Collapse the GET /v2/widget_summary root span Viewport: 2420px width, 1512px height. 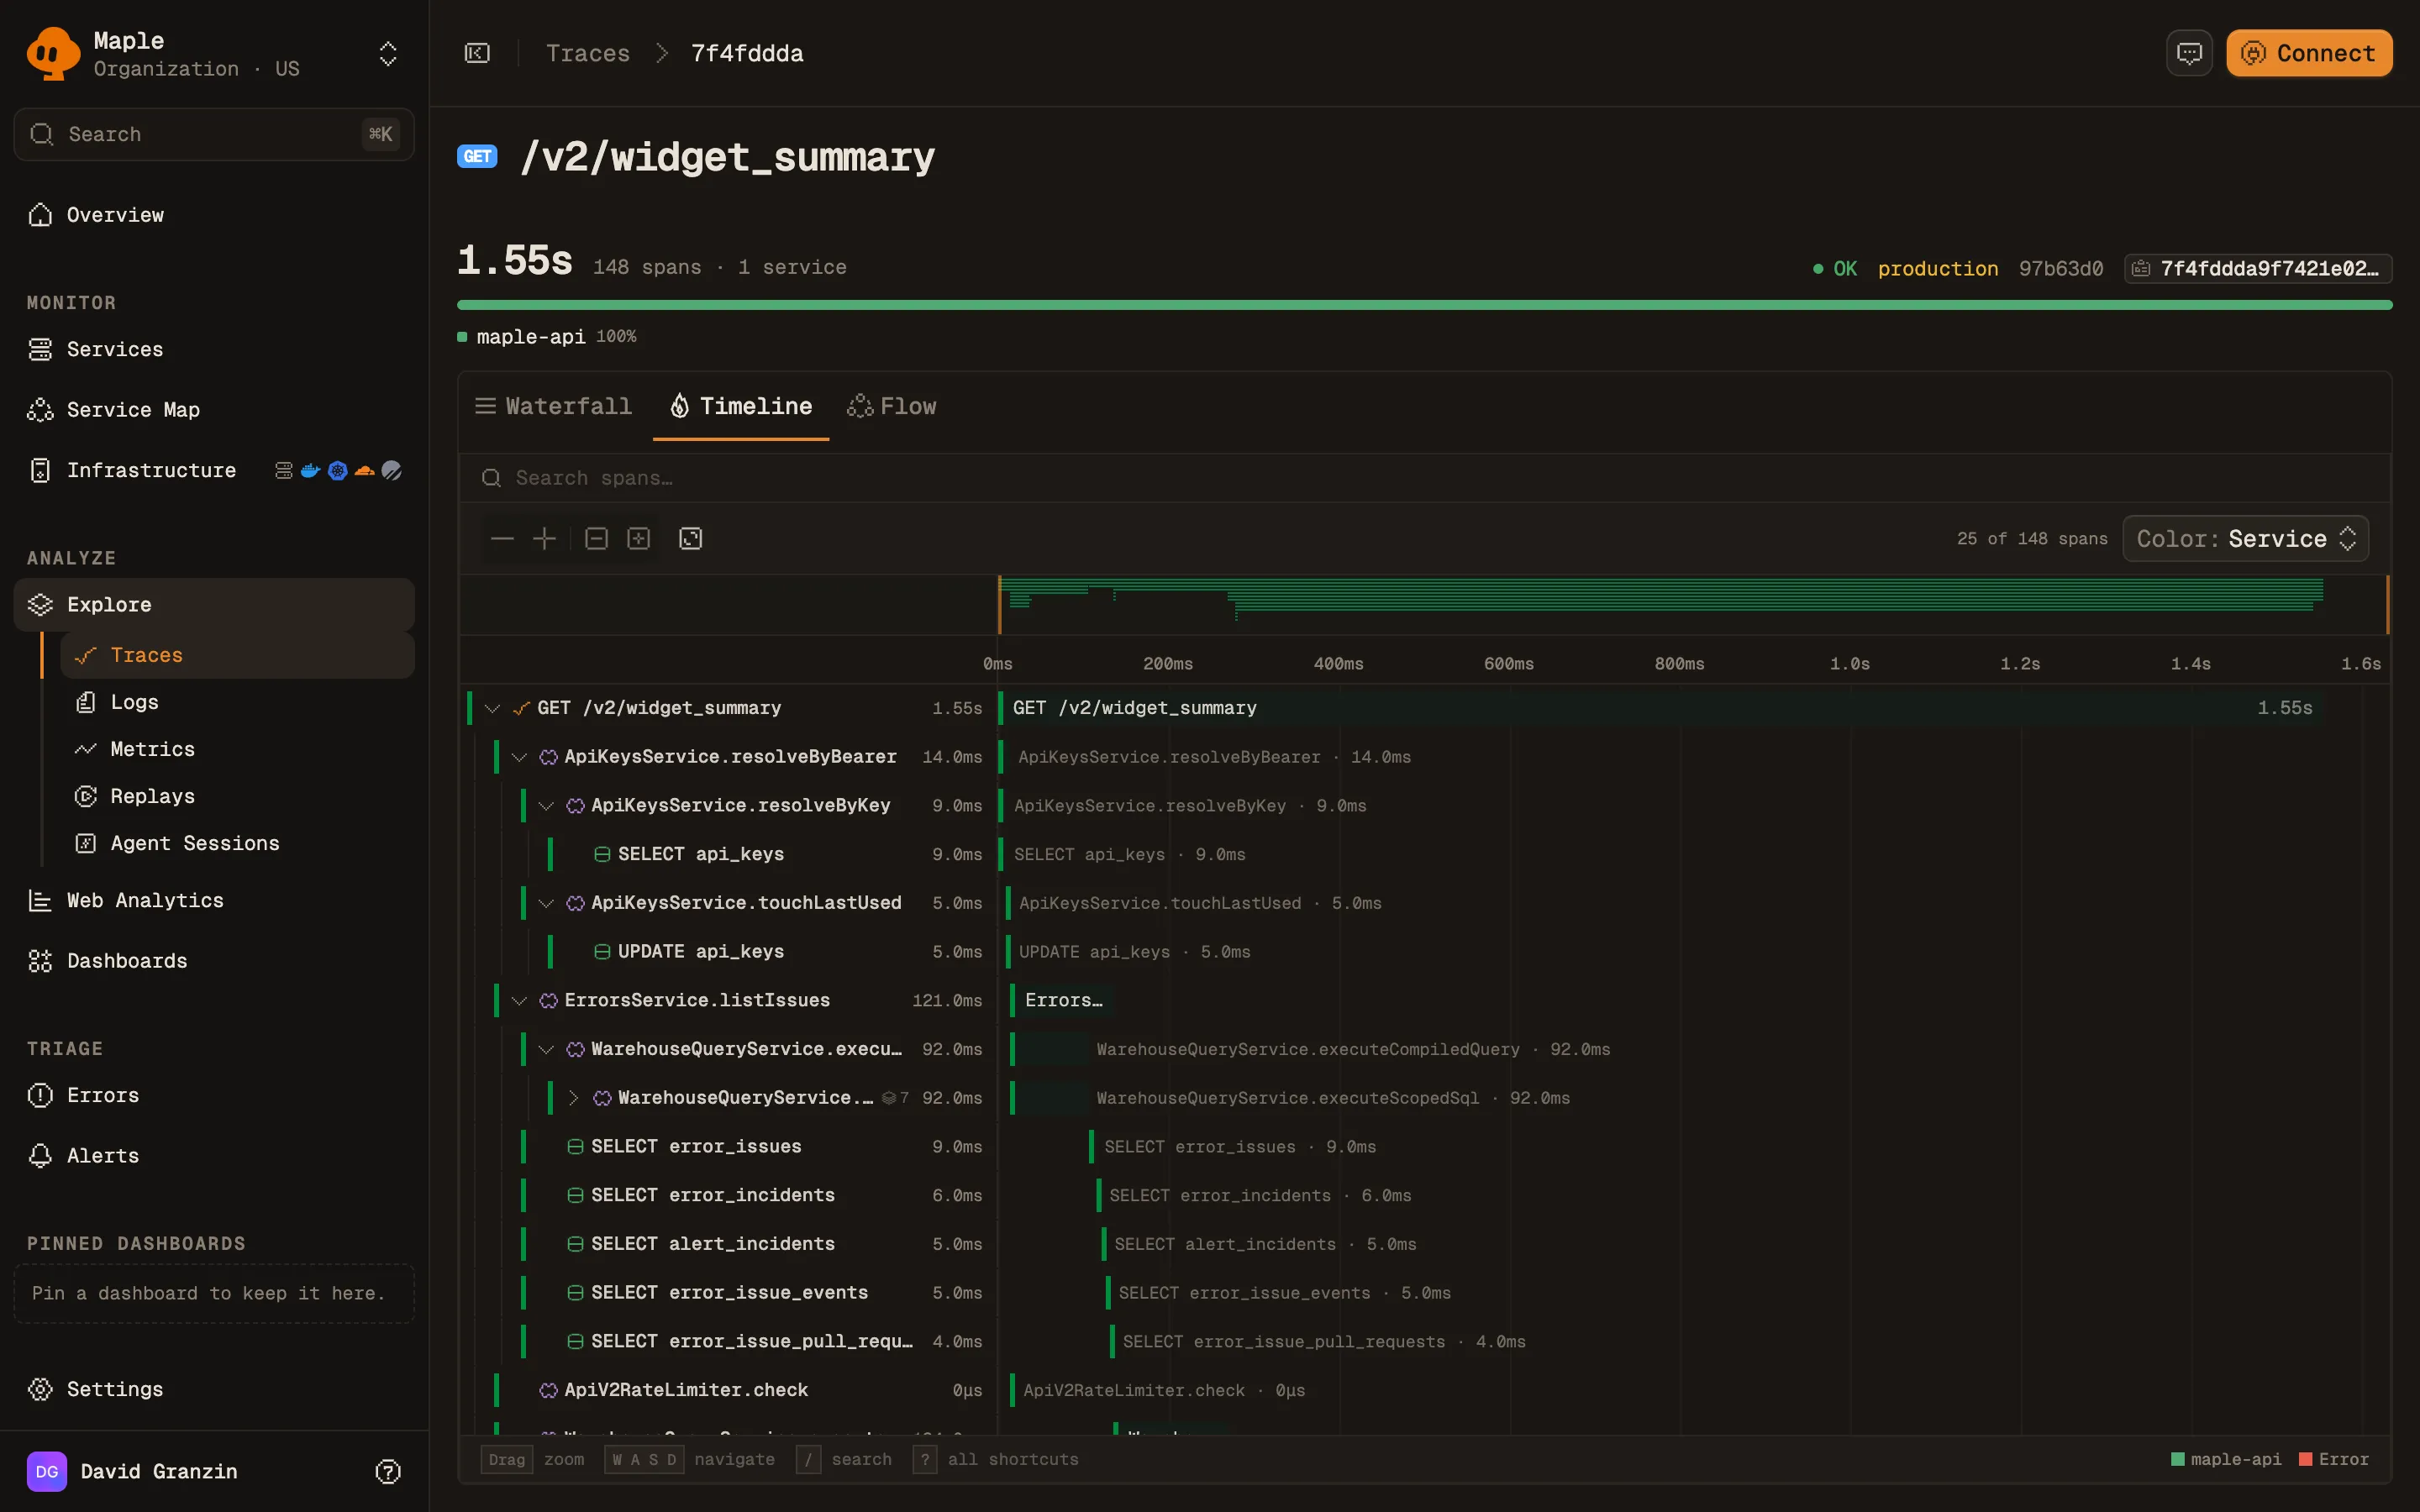[x=492, y=708]
